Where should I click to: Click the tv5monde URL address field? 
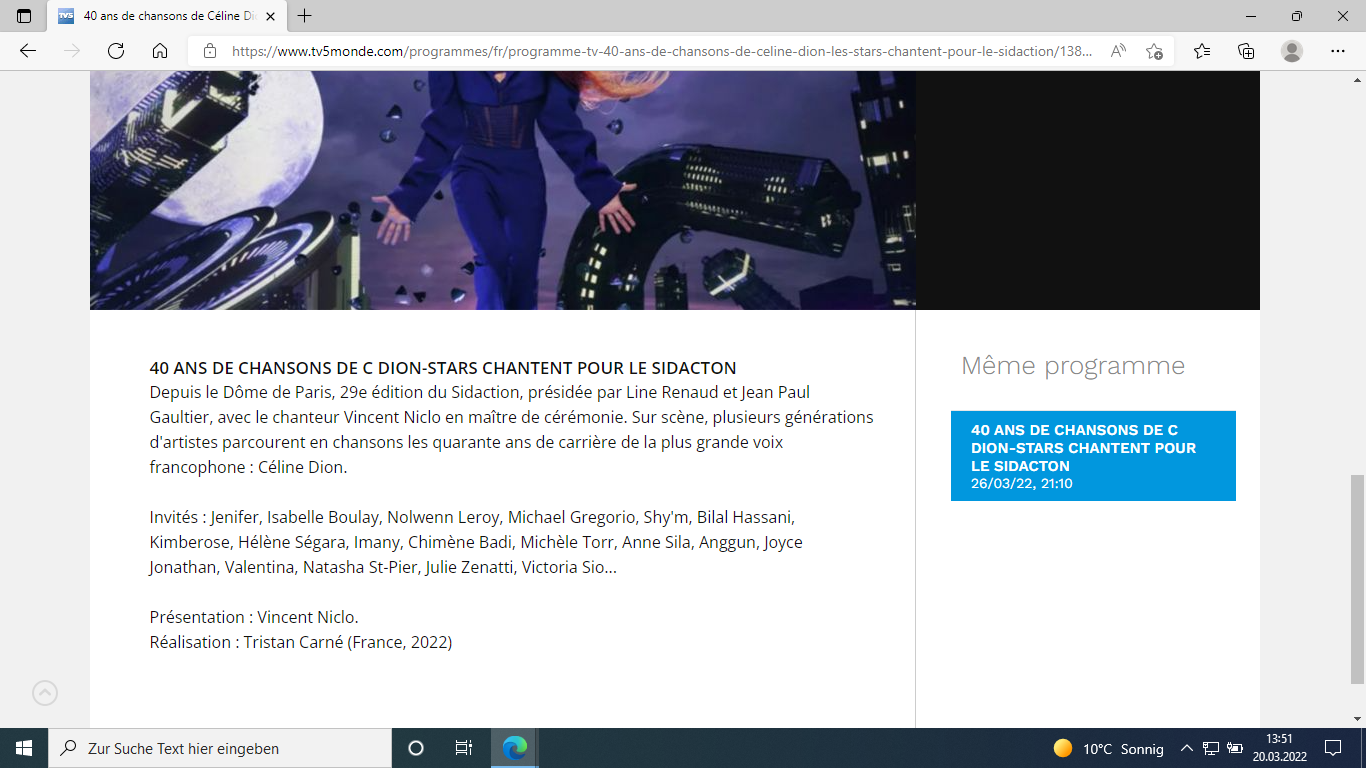660,51
